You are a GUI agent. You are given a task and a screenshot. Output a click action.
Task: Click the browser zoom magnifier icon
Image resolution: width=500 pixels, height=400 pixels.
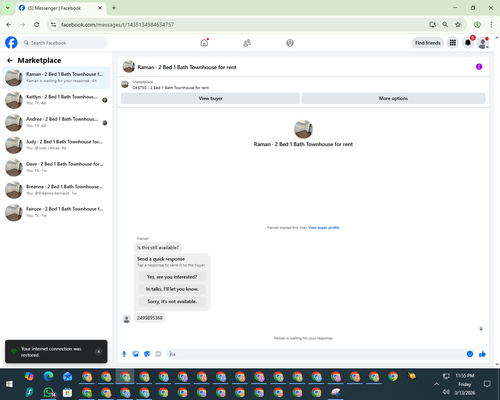click(445, 24)
